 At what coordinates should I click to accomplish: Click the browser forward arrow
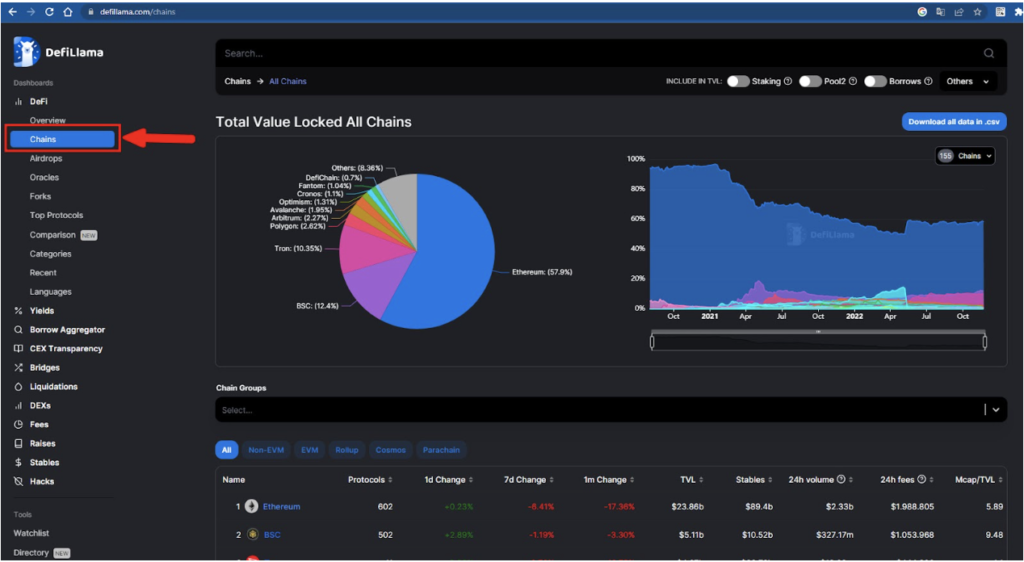(31, 12)
